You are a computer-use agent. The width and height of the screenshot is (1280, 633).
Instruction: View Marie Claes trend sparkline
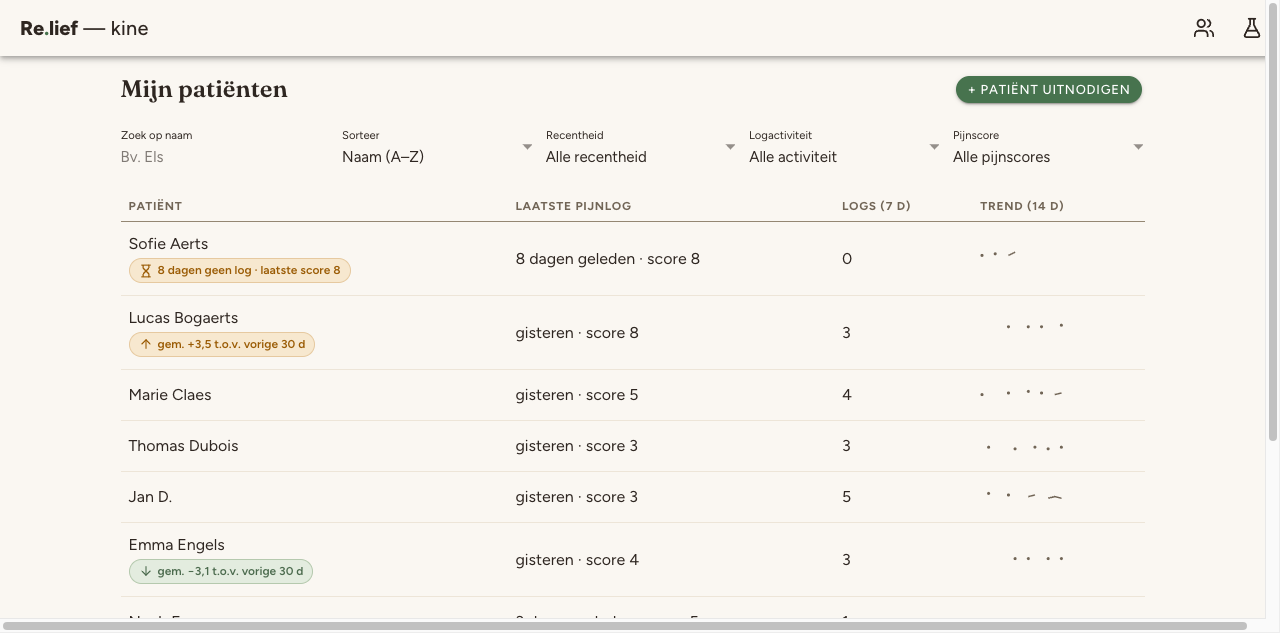(1022, 394)
